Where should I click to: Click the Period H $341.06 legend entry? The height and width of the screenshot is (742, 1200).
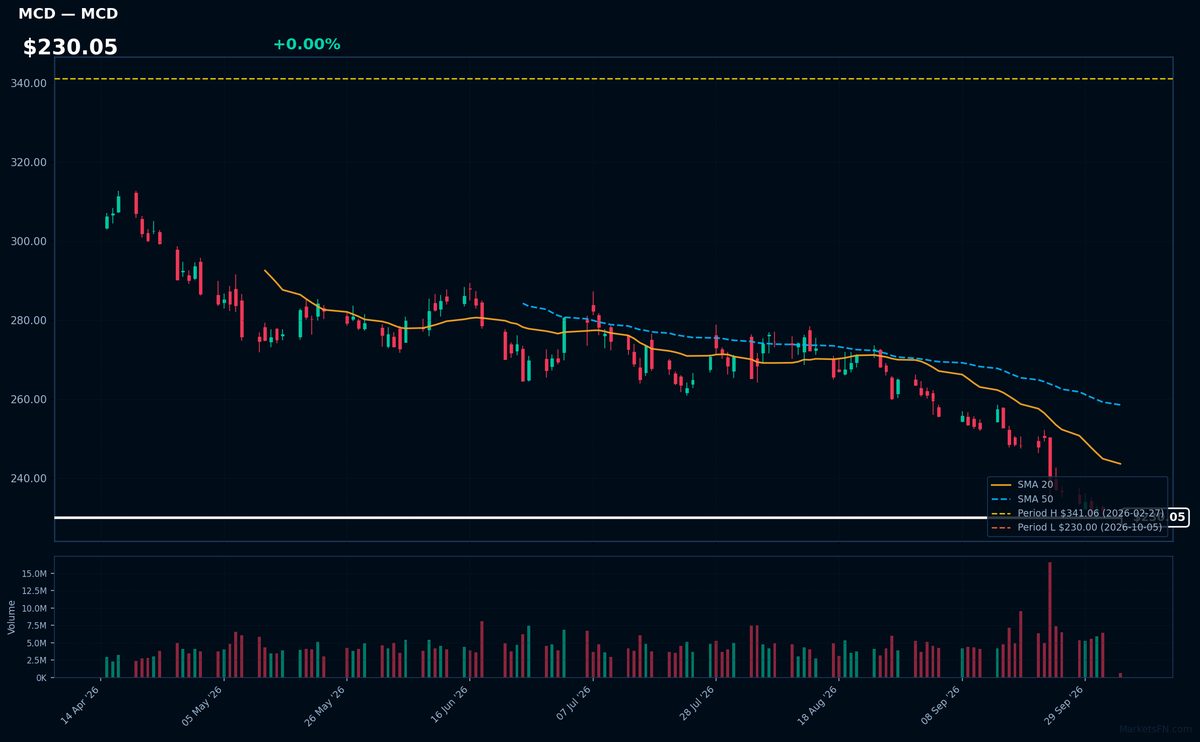(1076, 512)
